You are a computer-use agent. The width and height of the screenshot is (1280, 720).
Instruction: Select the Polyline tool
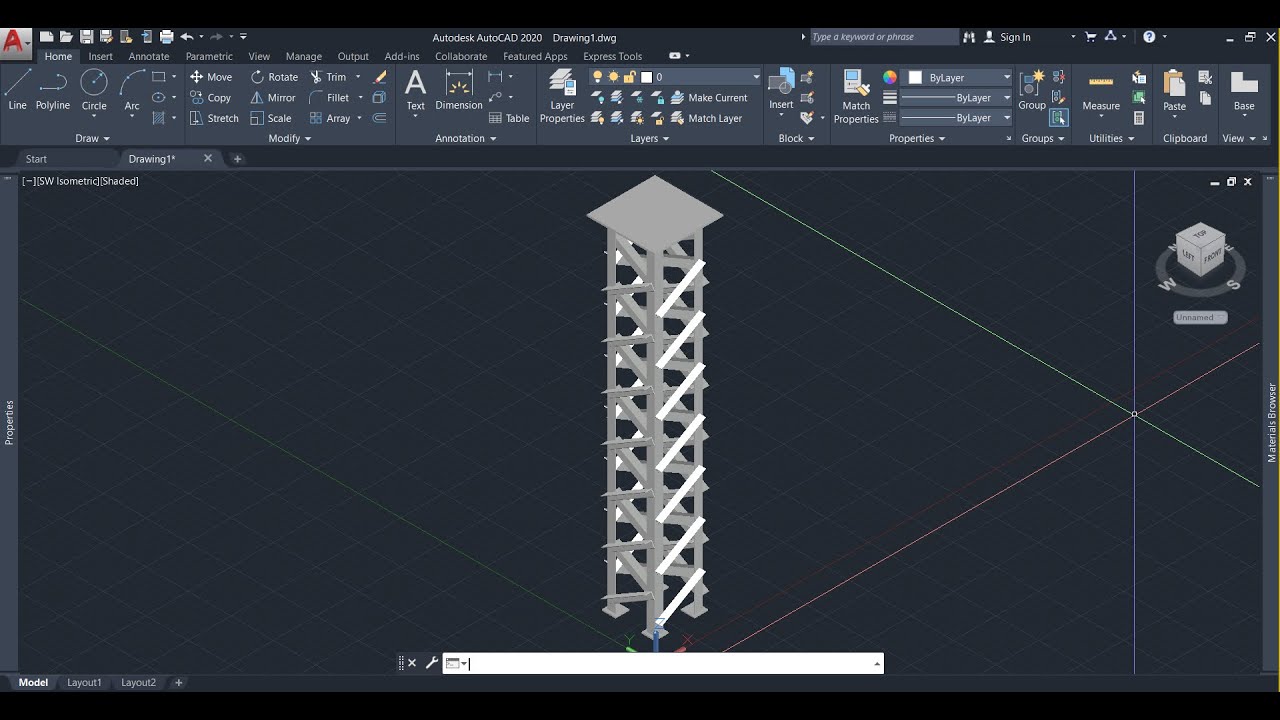[53, 89]
